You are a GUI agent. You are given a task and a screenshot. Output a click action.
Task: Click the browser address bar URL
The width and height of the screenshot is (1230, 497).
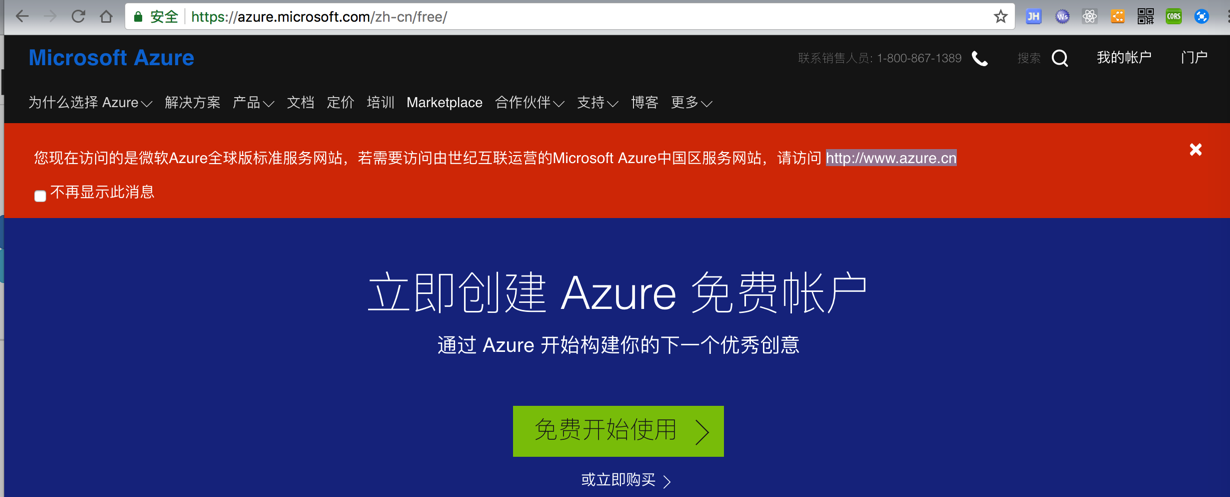click(x=319, y=17)
